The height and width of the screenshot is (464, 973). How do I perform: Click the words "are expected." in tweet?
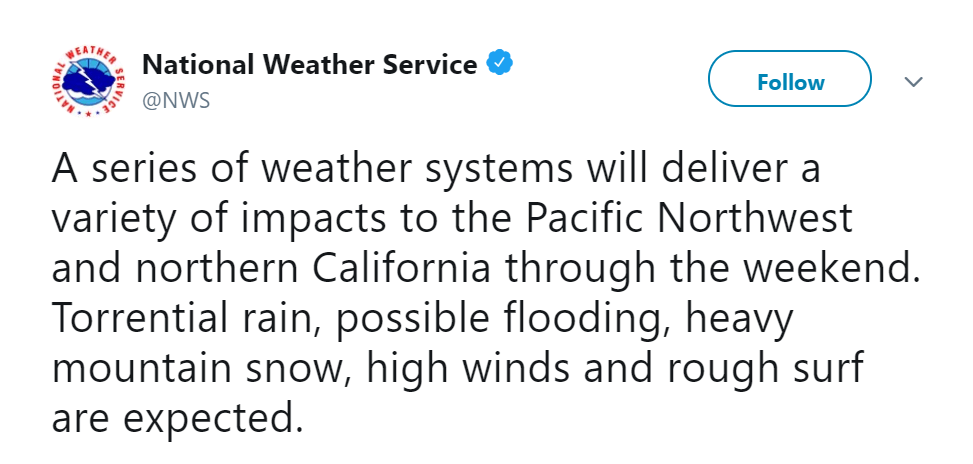click(x=176, y=417)
